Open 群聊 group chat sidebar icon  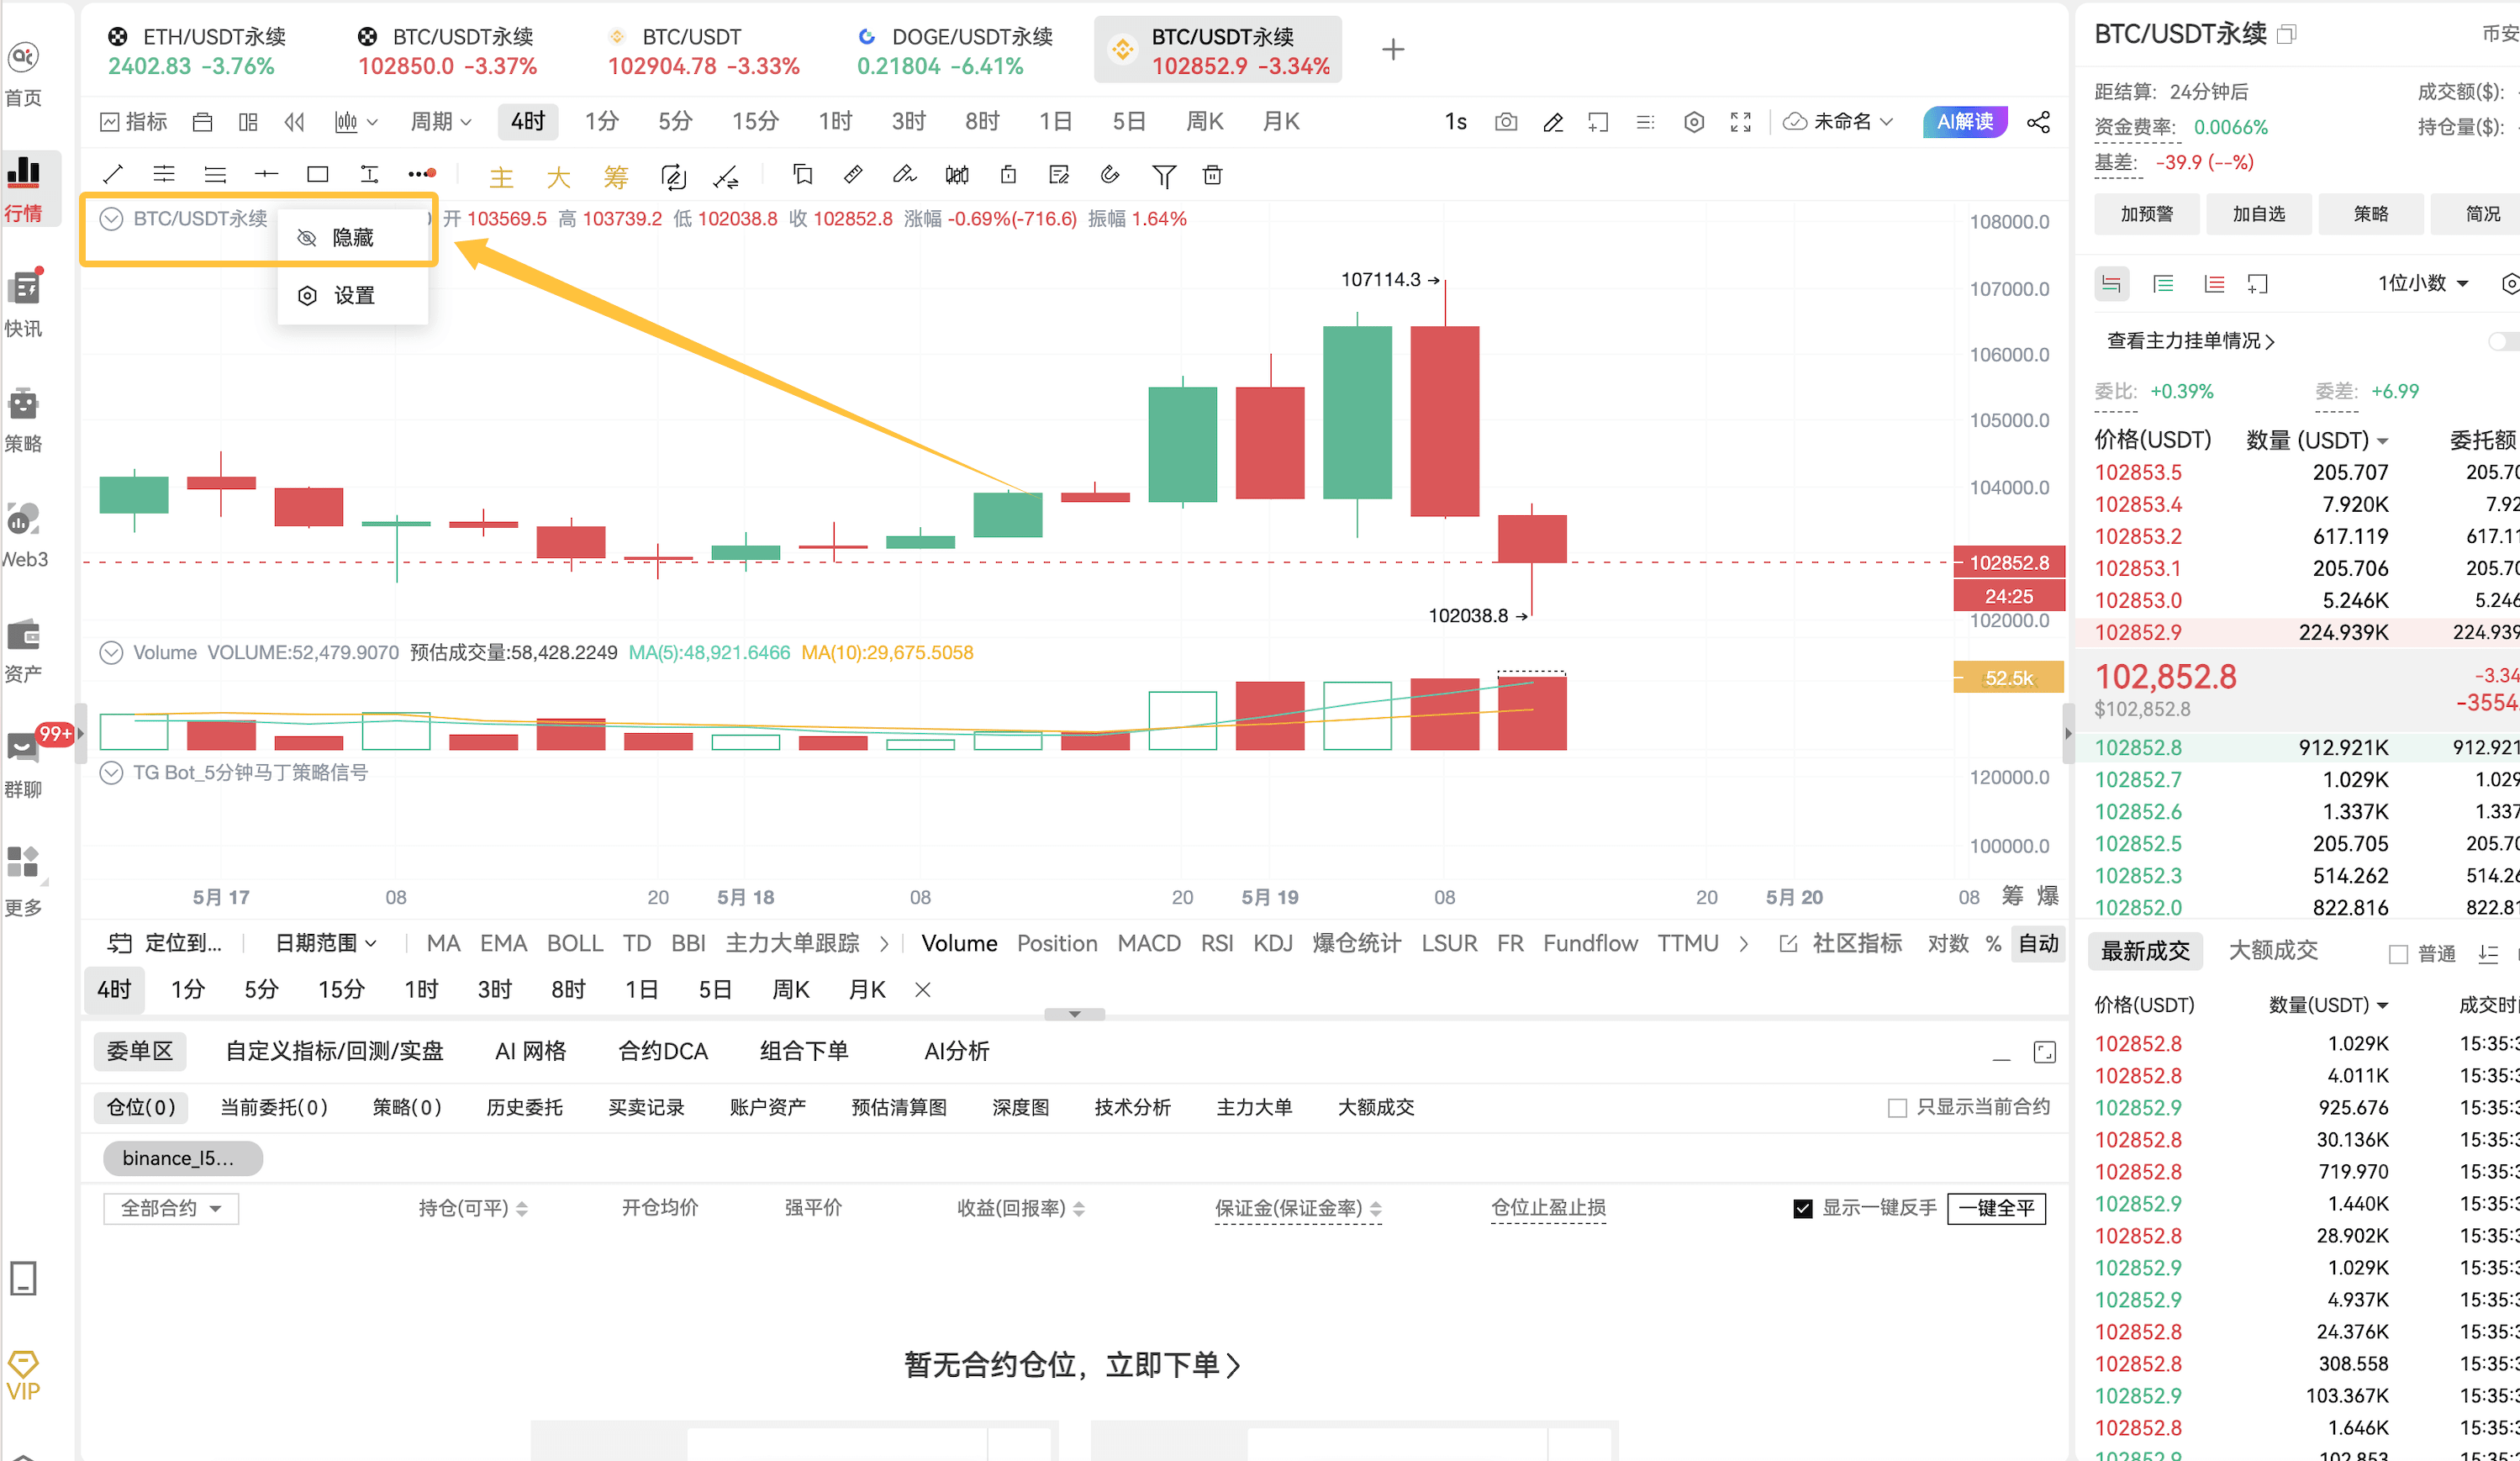coord(23,764)
